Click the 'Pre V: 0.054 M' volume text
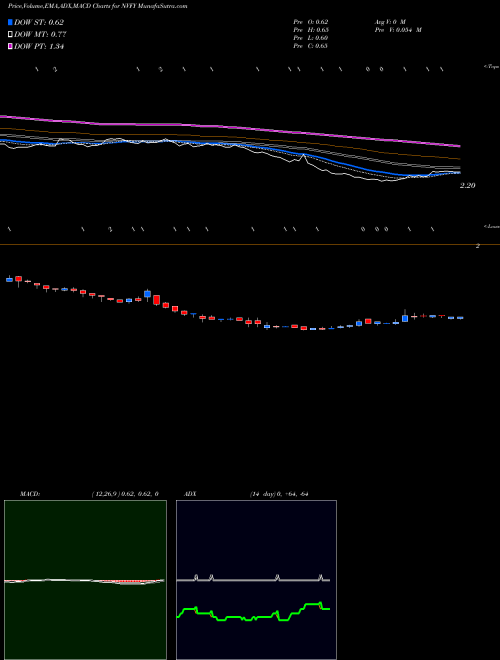Viewport: 500px width, 660px height. tap(398, 30)
